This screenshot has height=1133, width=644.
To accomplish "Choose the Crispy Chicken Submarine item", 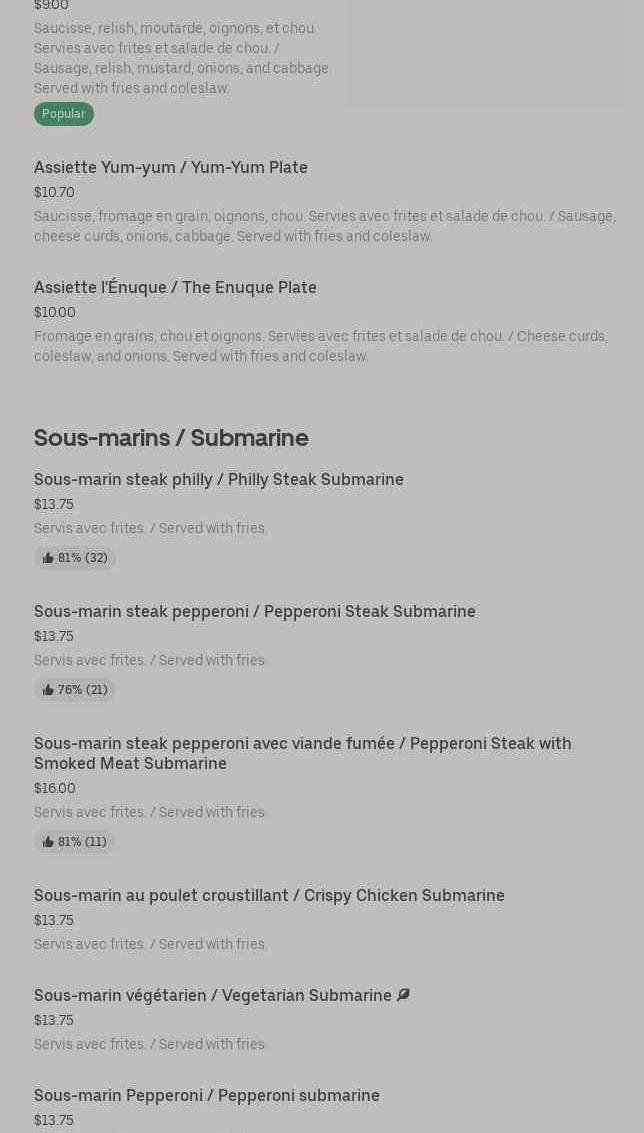I will pos(269,895).
